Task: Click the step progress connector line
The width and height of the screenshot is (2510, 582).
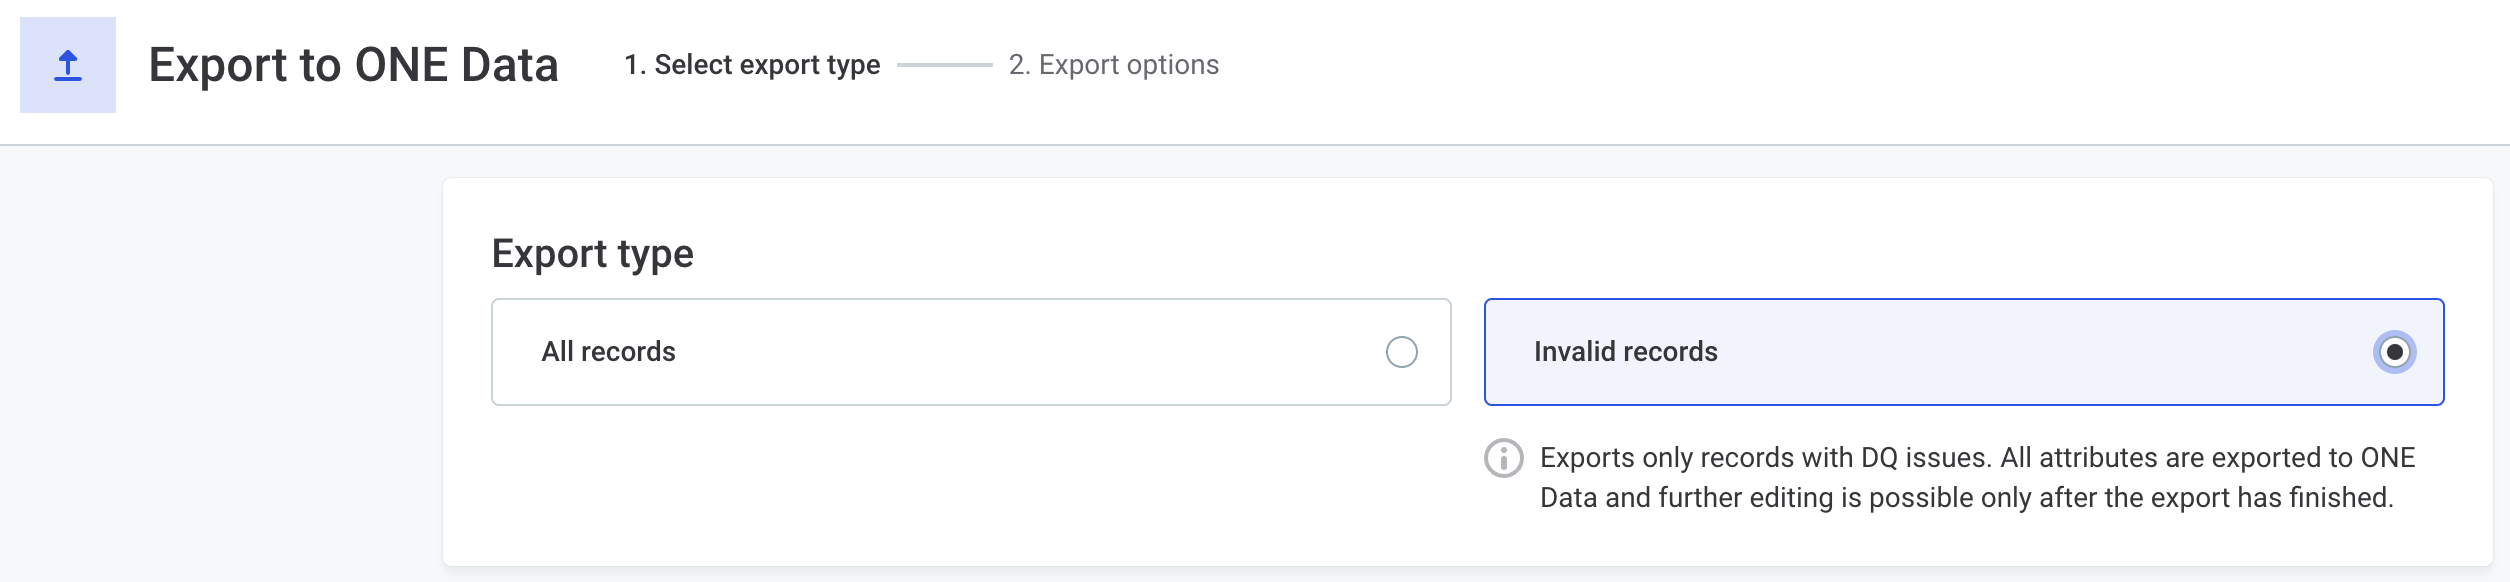Action: pyautogui.click(x=945, y=64)
